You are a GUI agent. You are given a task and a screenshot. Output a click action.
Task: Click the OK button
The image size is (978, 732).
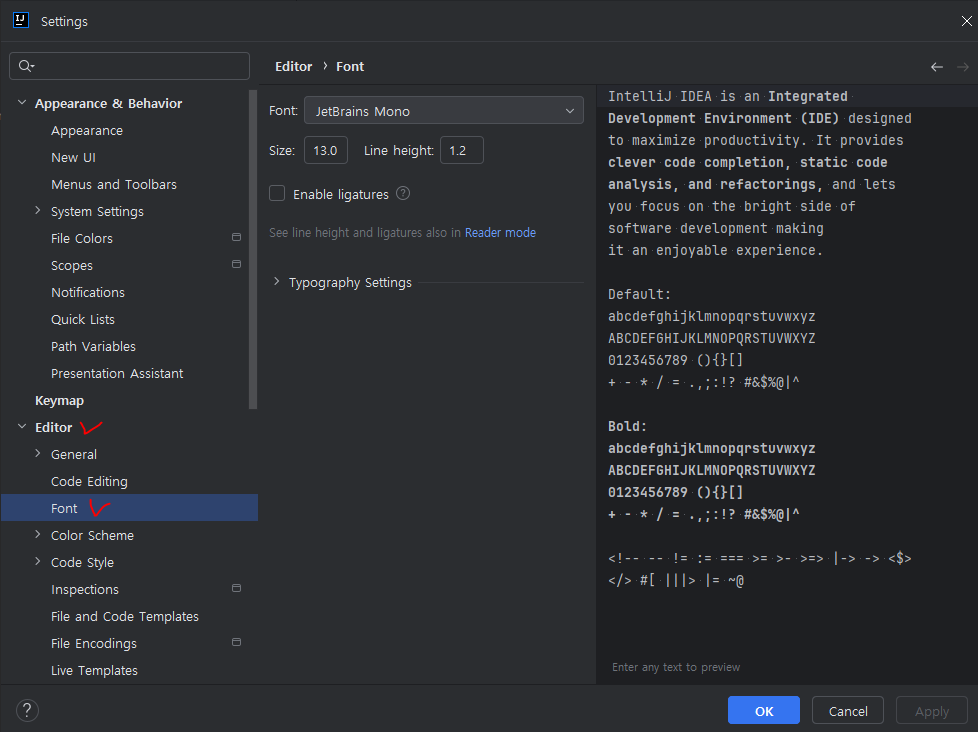pyautogui.click(x=763, y=710)
